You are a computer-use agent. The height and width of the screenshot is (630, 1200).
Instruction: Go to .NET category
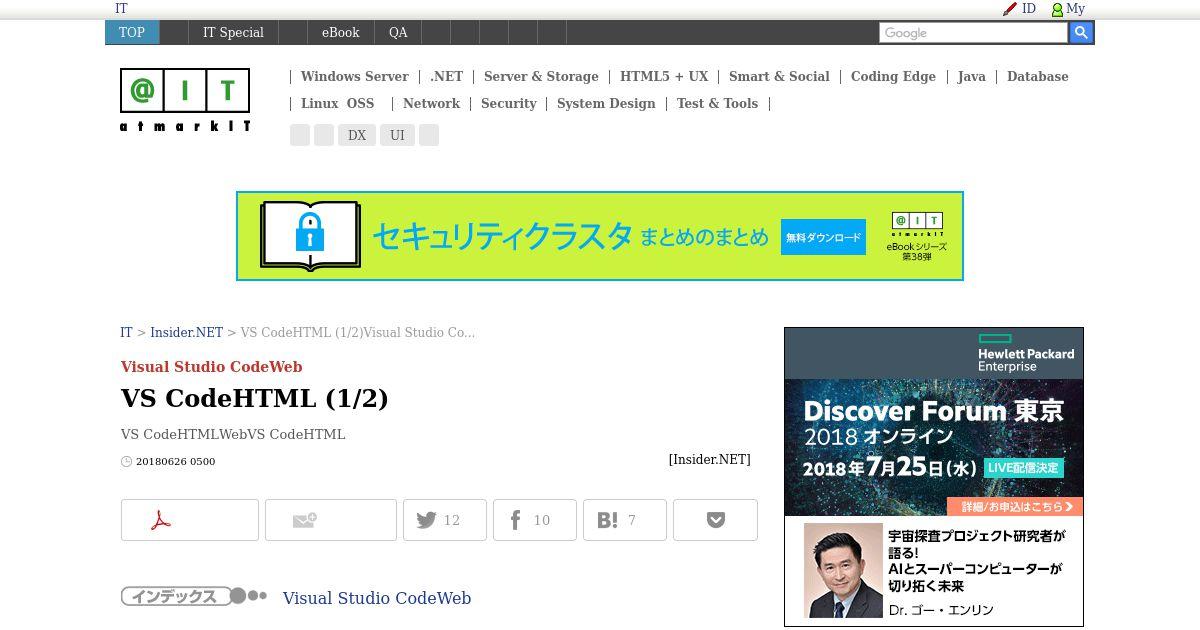447,76
